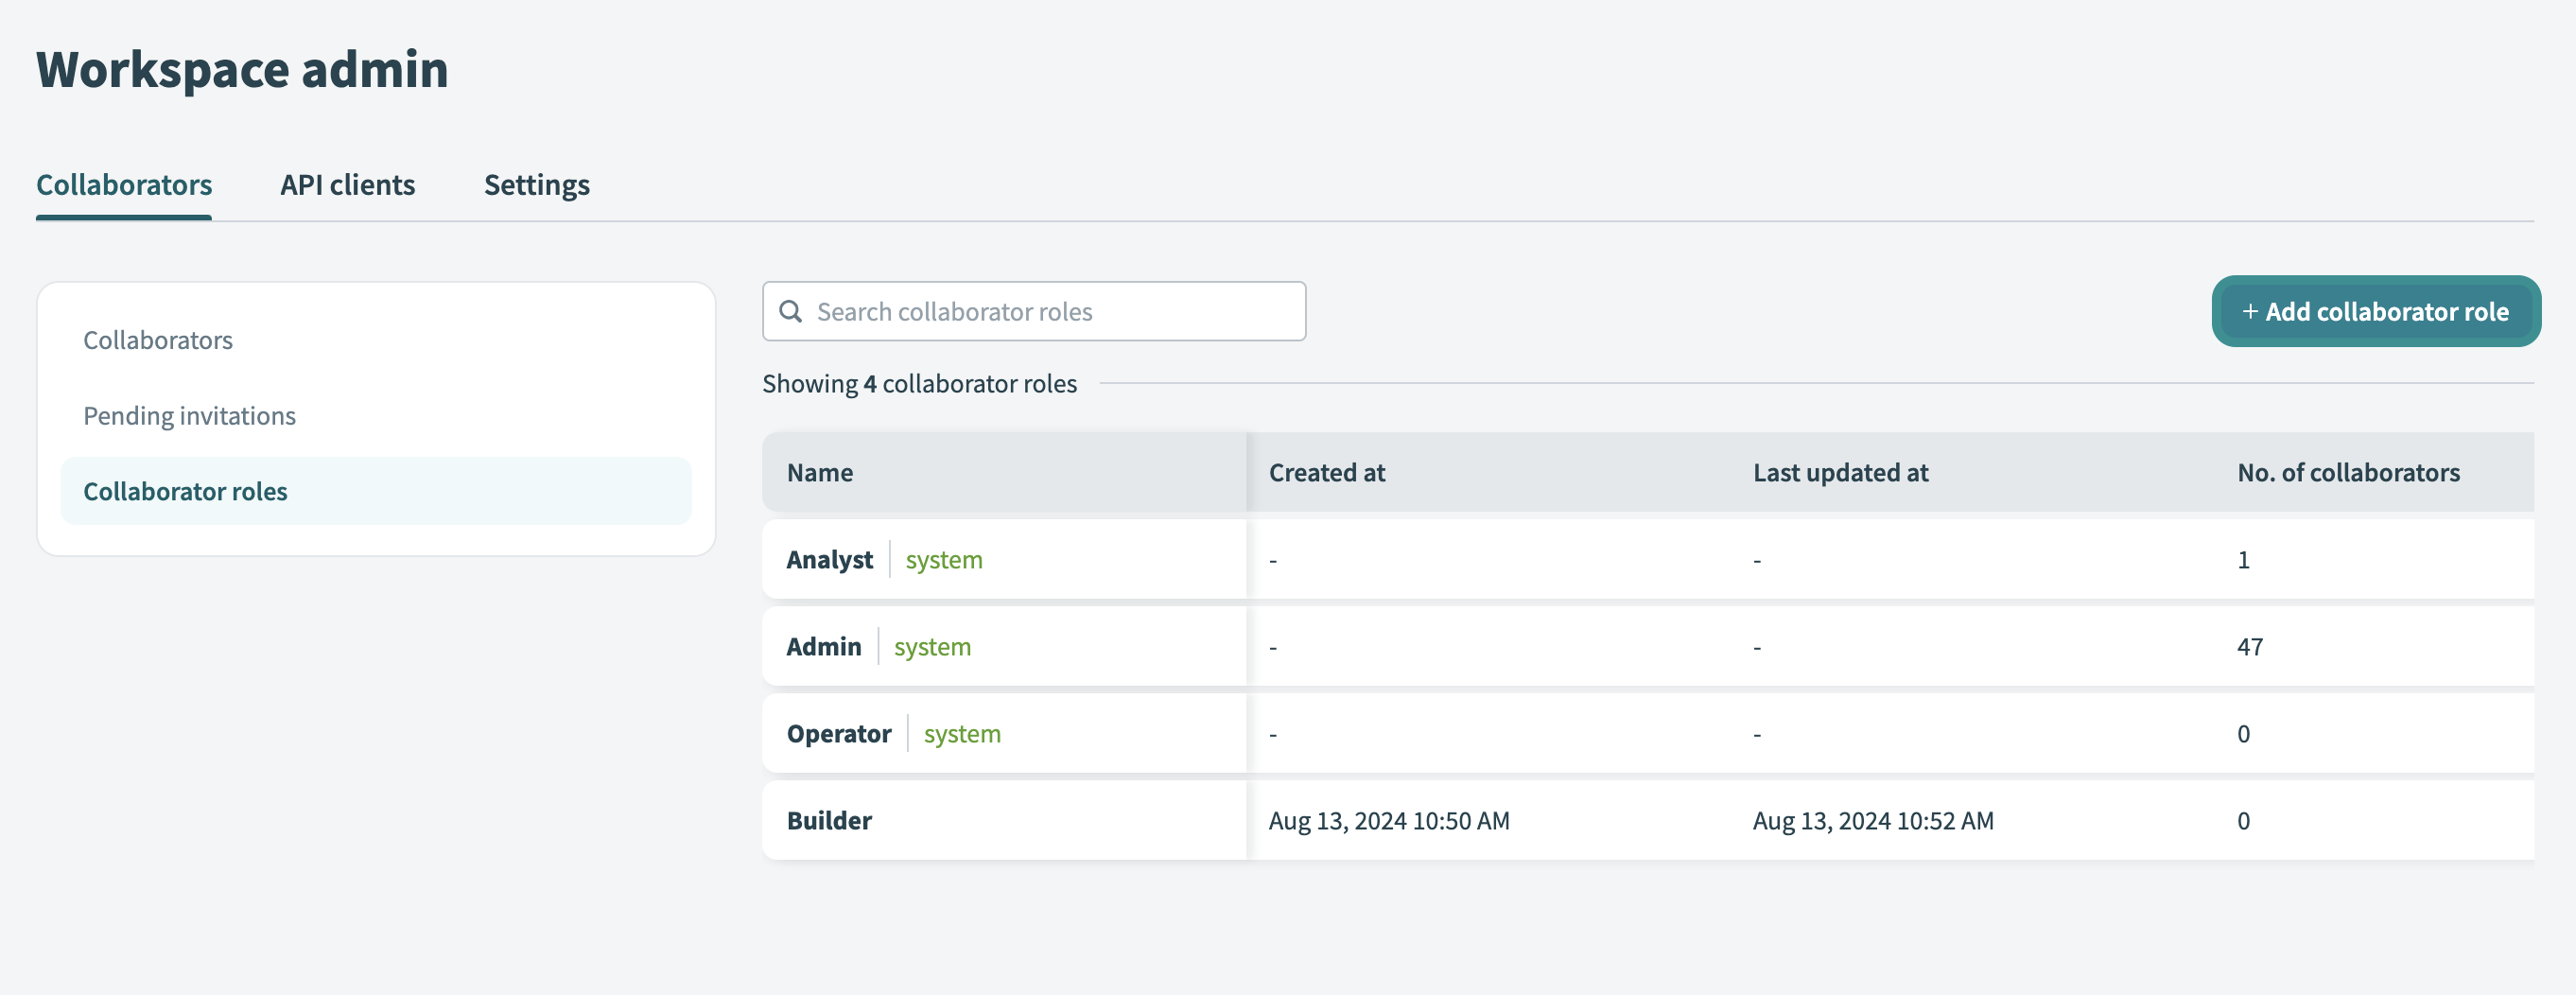Click the Workspace admin page title

click(x=242, y=70)
